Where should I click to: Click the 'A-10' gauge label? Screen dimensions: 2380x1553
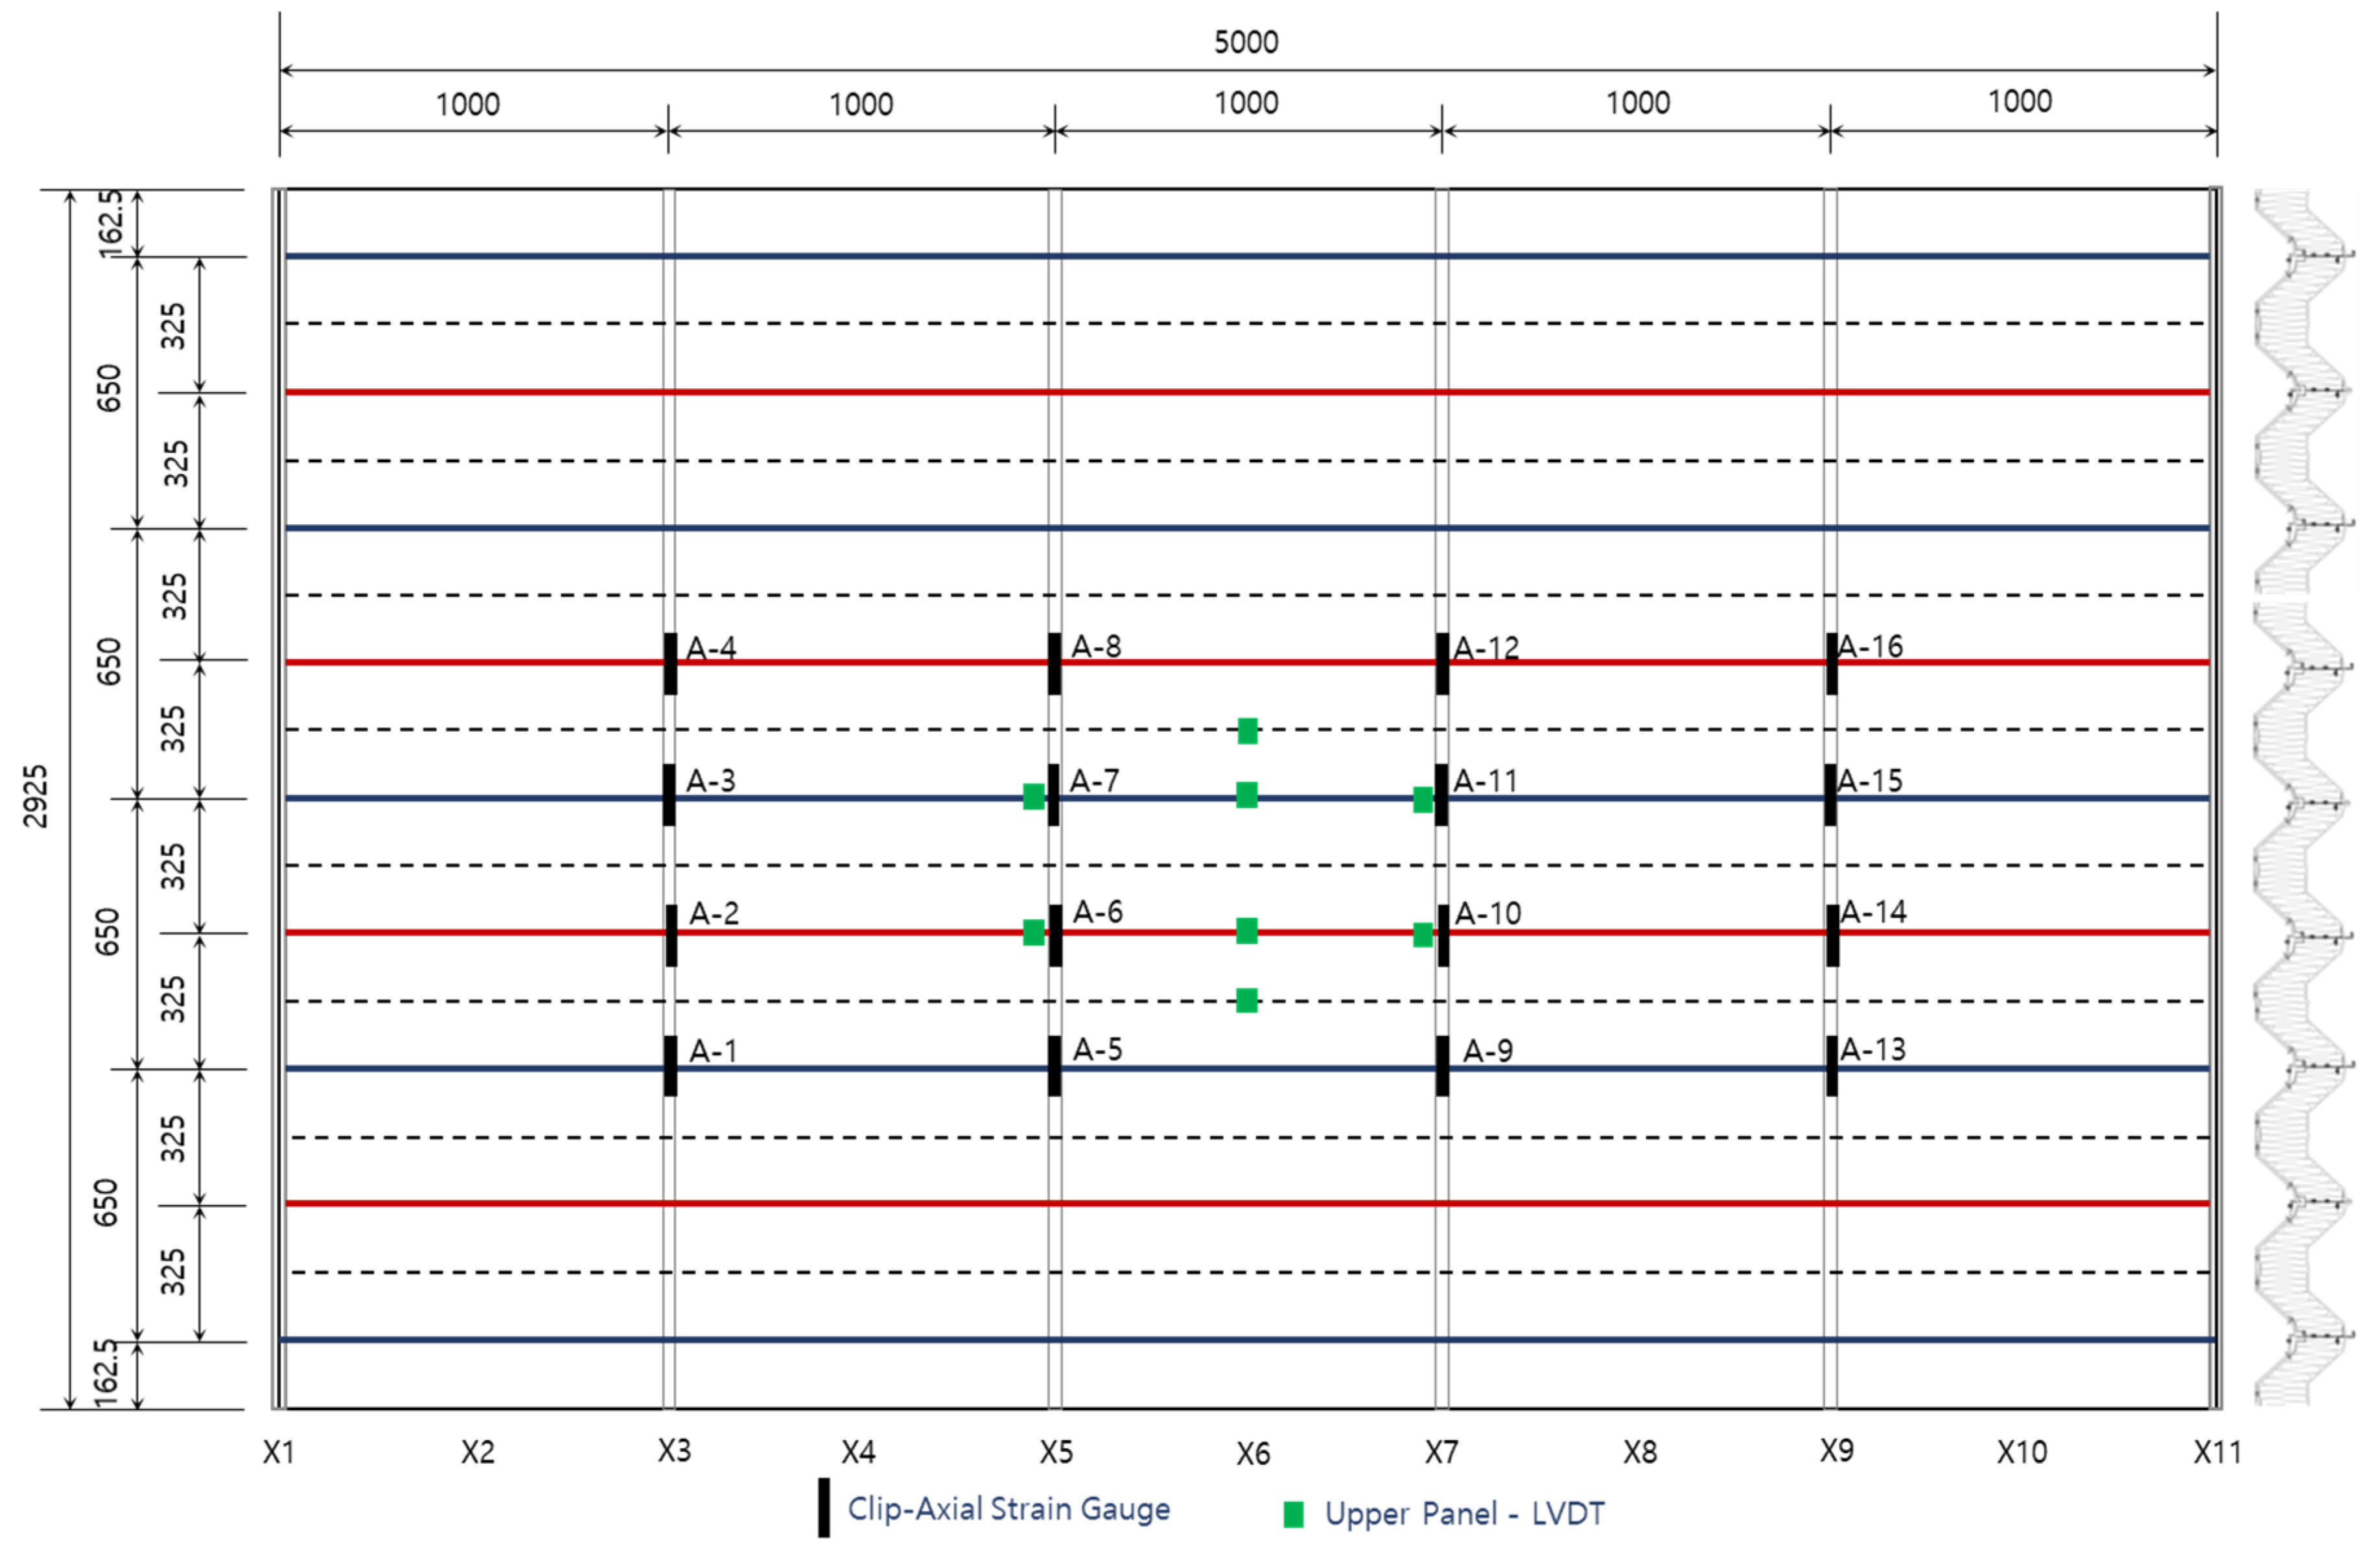(1488, 913)
